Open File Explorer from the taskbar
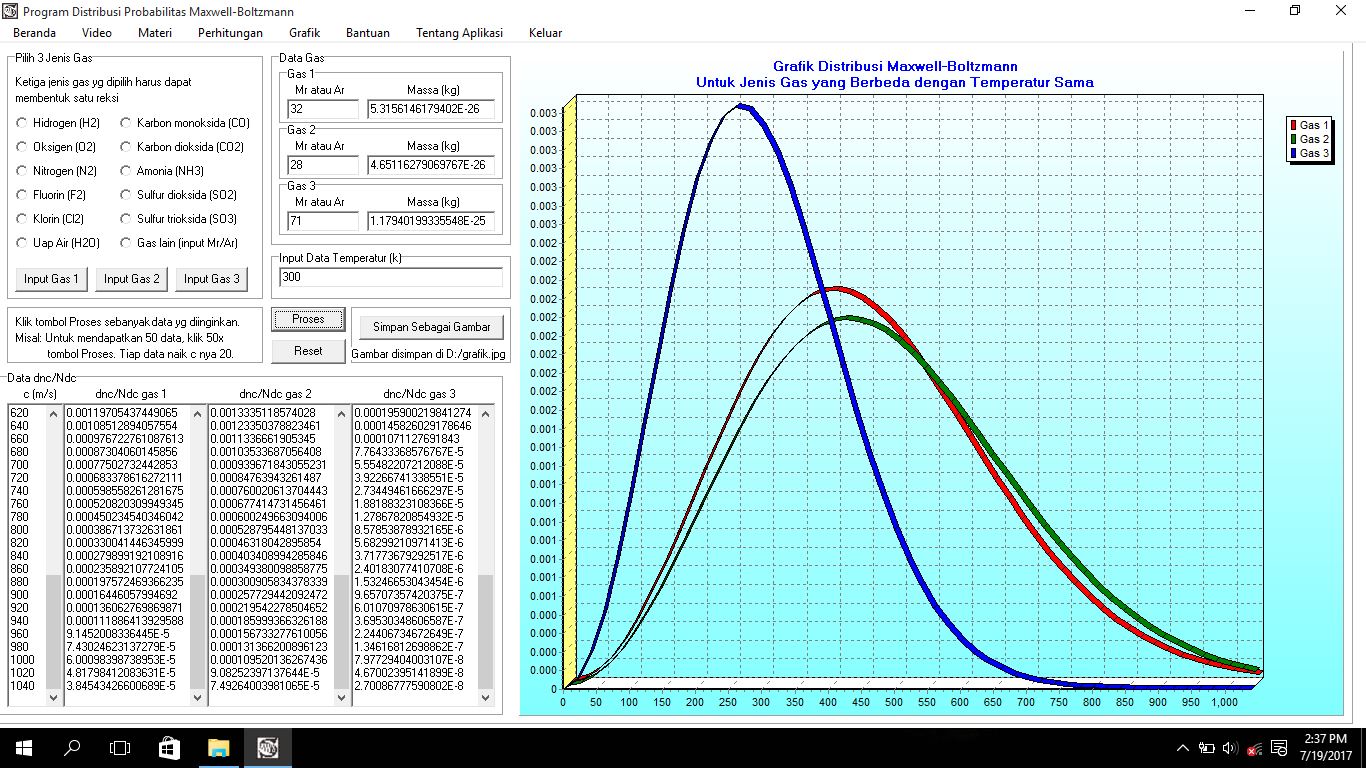 [x=218, y=747]
